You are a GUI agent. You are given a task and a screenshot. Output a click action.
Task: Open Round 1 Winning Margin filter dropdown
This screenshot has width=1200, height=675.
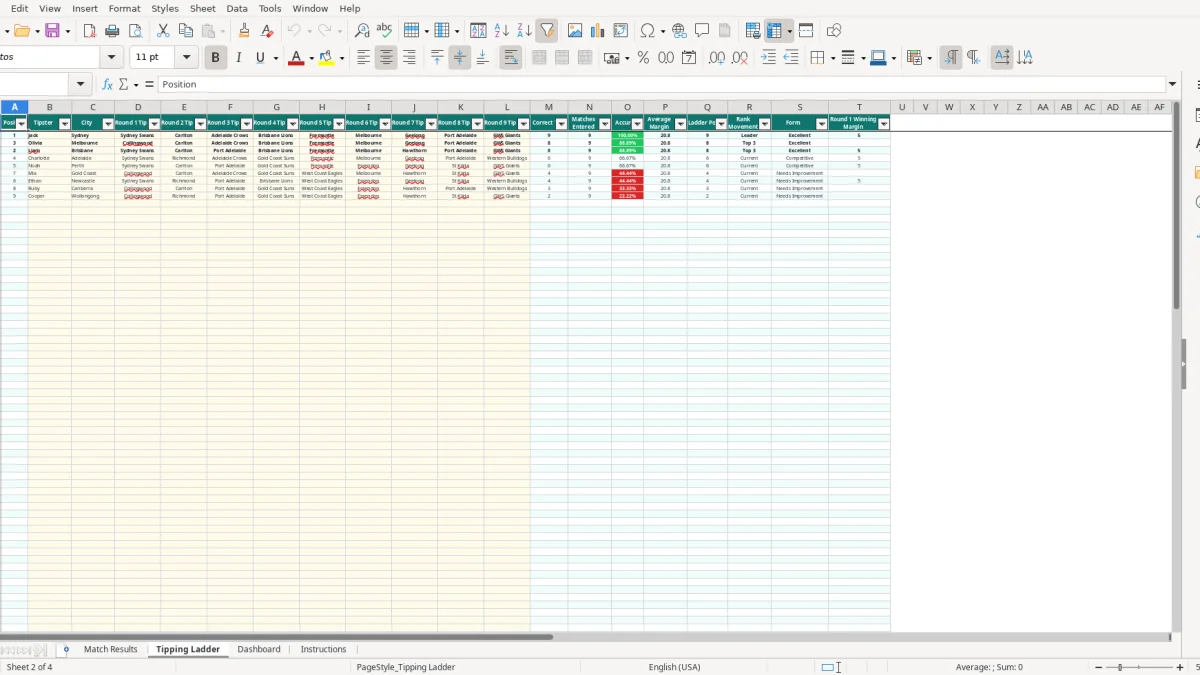pyautogui.click(x=884, y=124)
